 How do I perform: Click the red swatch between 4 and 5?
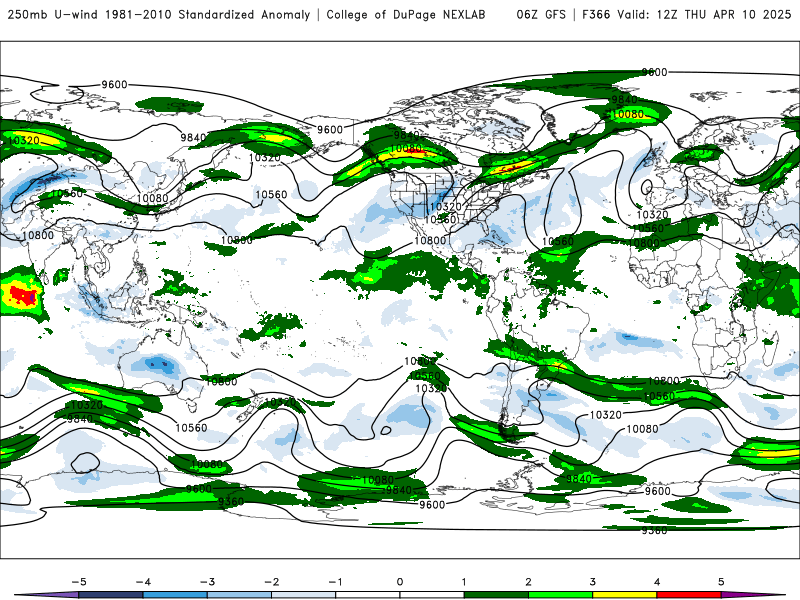(689, 595)
